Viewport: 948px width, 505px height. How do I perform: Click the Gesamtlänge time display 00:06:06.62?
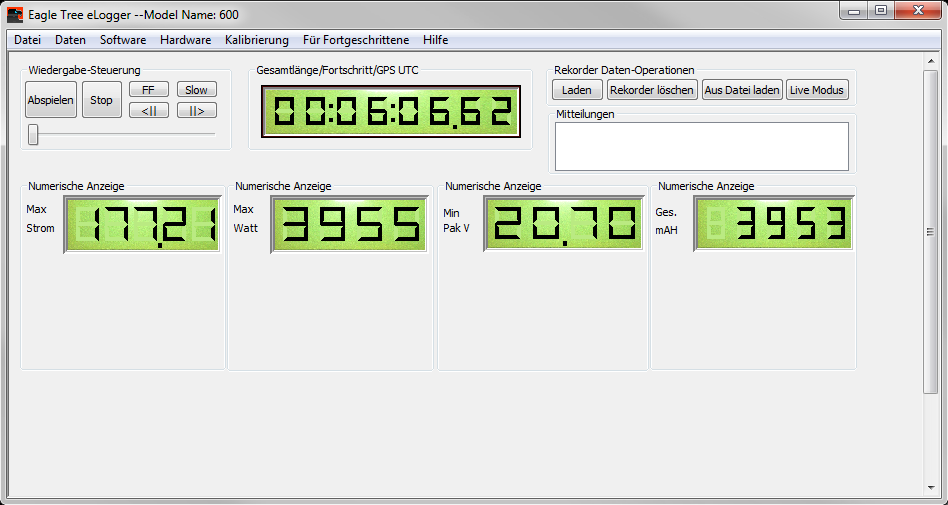coord(391,111)
